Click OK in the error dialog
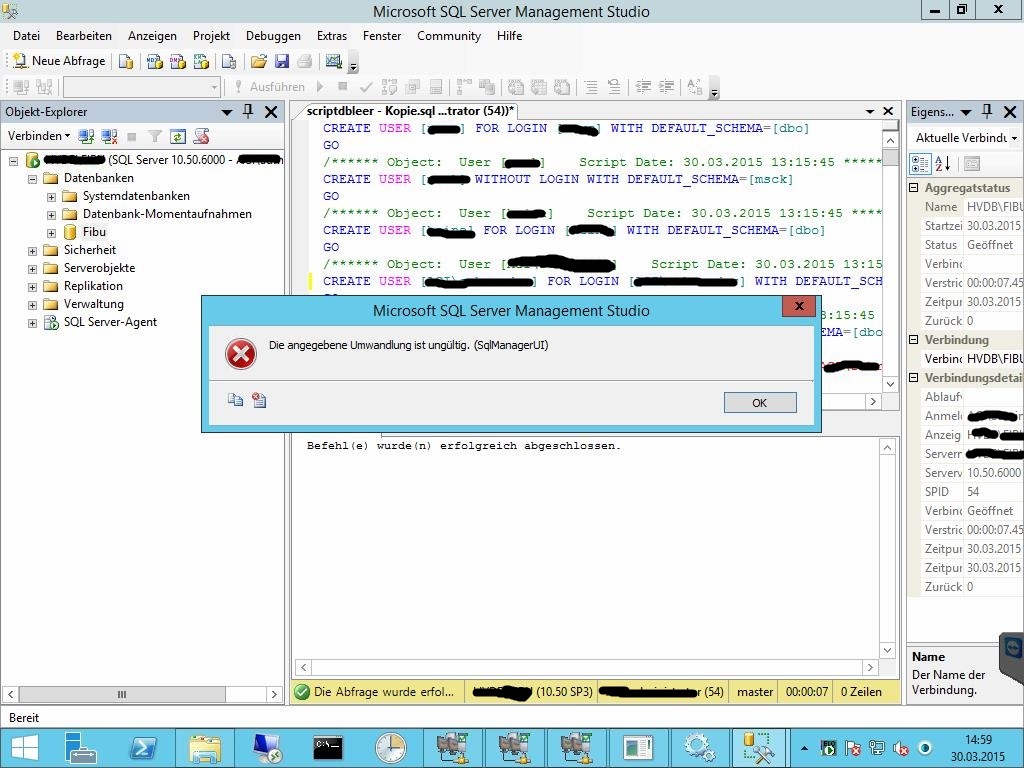 pyautogui.click(x=760, y=403)
